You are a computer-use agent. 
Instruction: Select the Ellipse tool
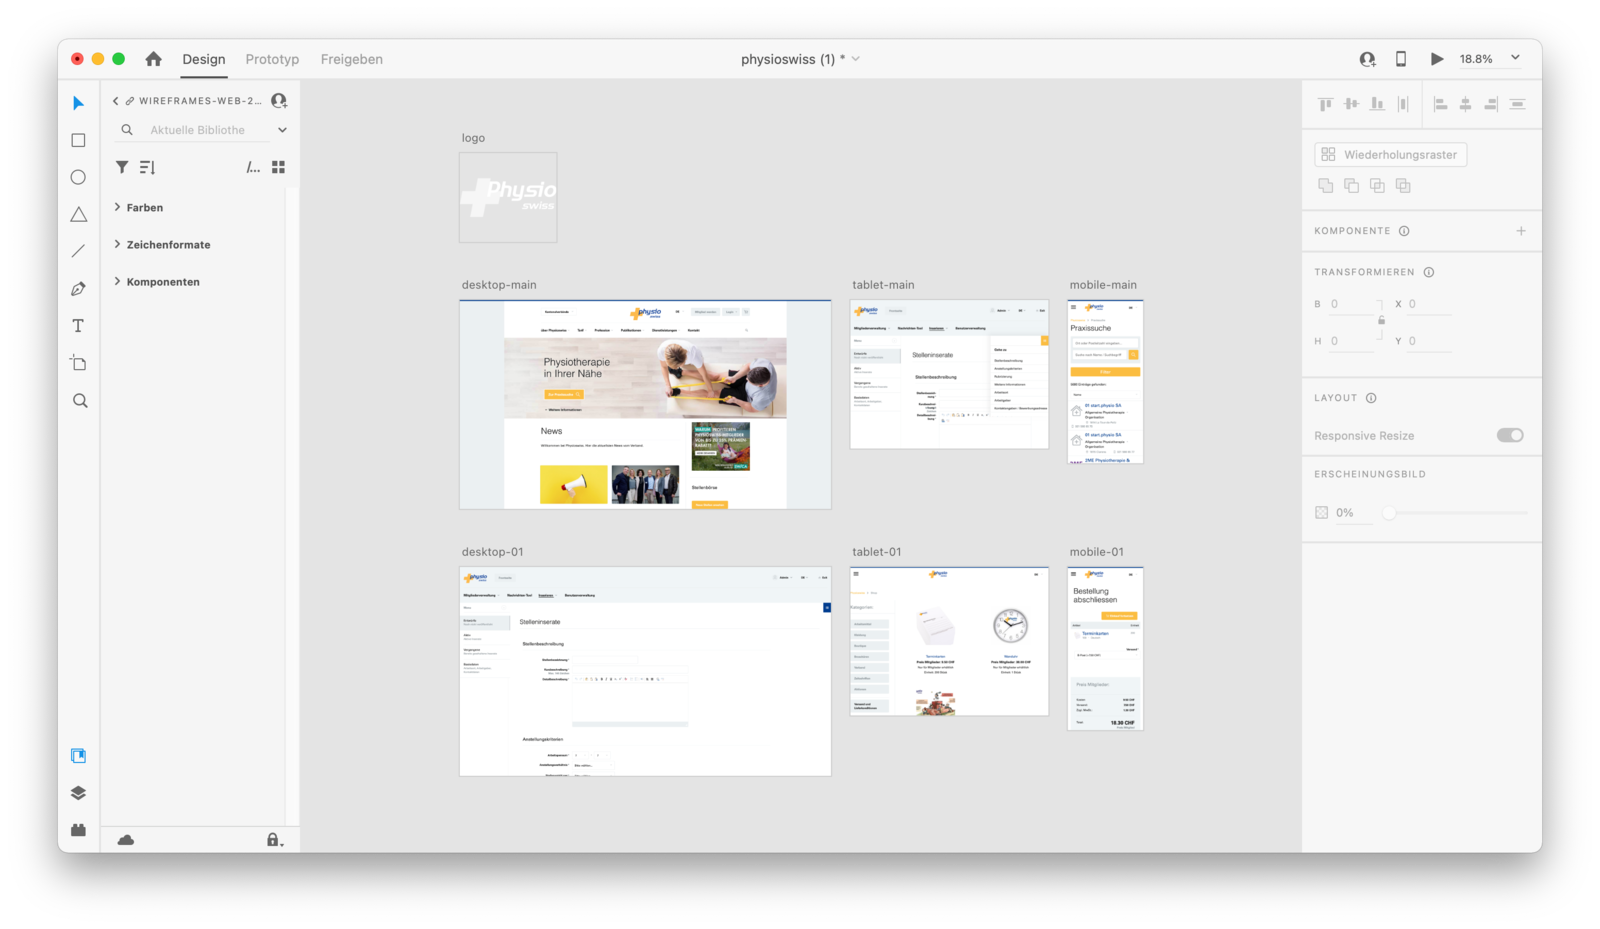[x=77, y=177]
